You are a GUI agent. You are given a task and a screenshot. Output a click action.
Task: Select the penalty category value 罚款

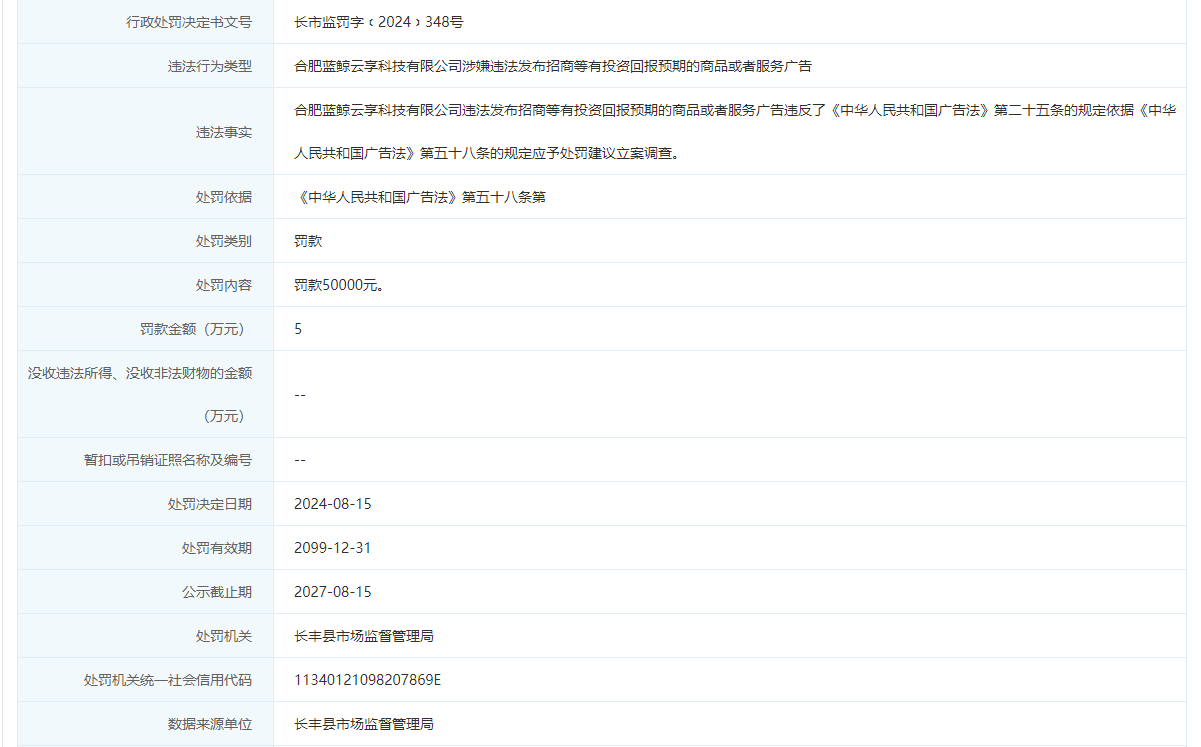[x=308, y=241]
